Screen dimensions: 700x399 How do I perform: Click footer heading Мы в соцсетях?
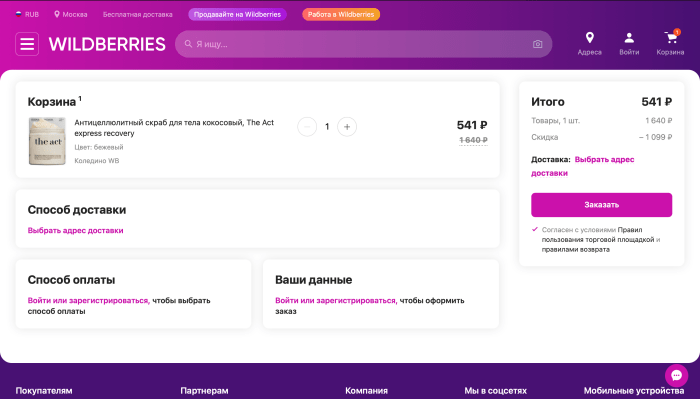coord(496,391)
